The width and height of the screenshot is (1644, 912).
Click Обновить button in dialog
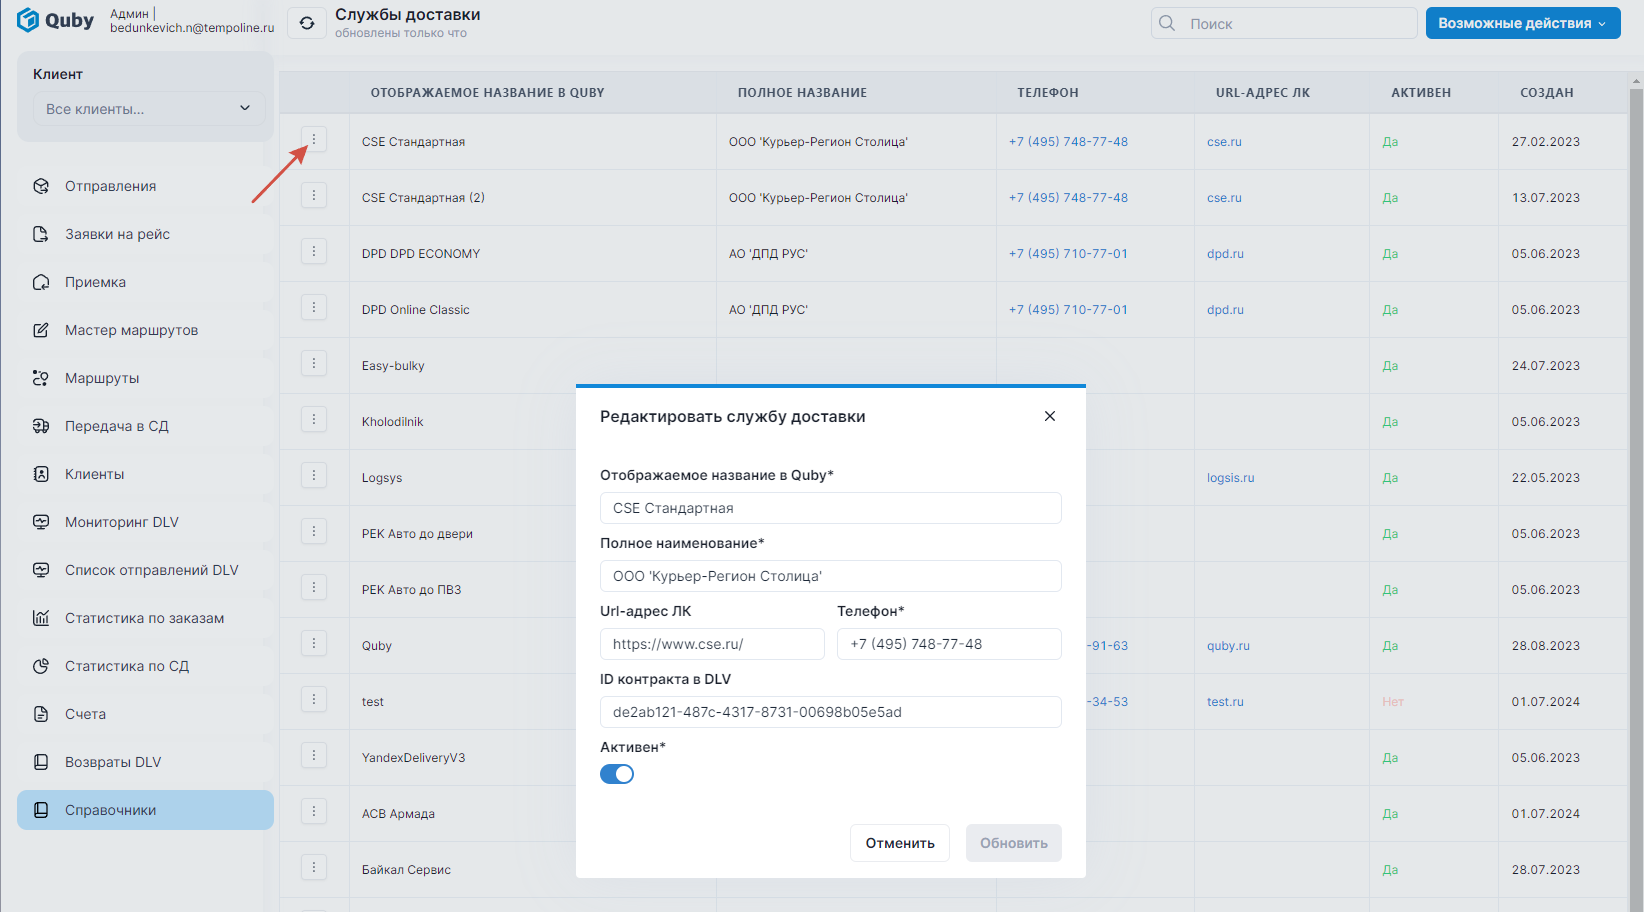point(1014,843)
